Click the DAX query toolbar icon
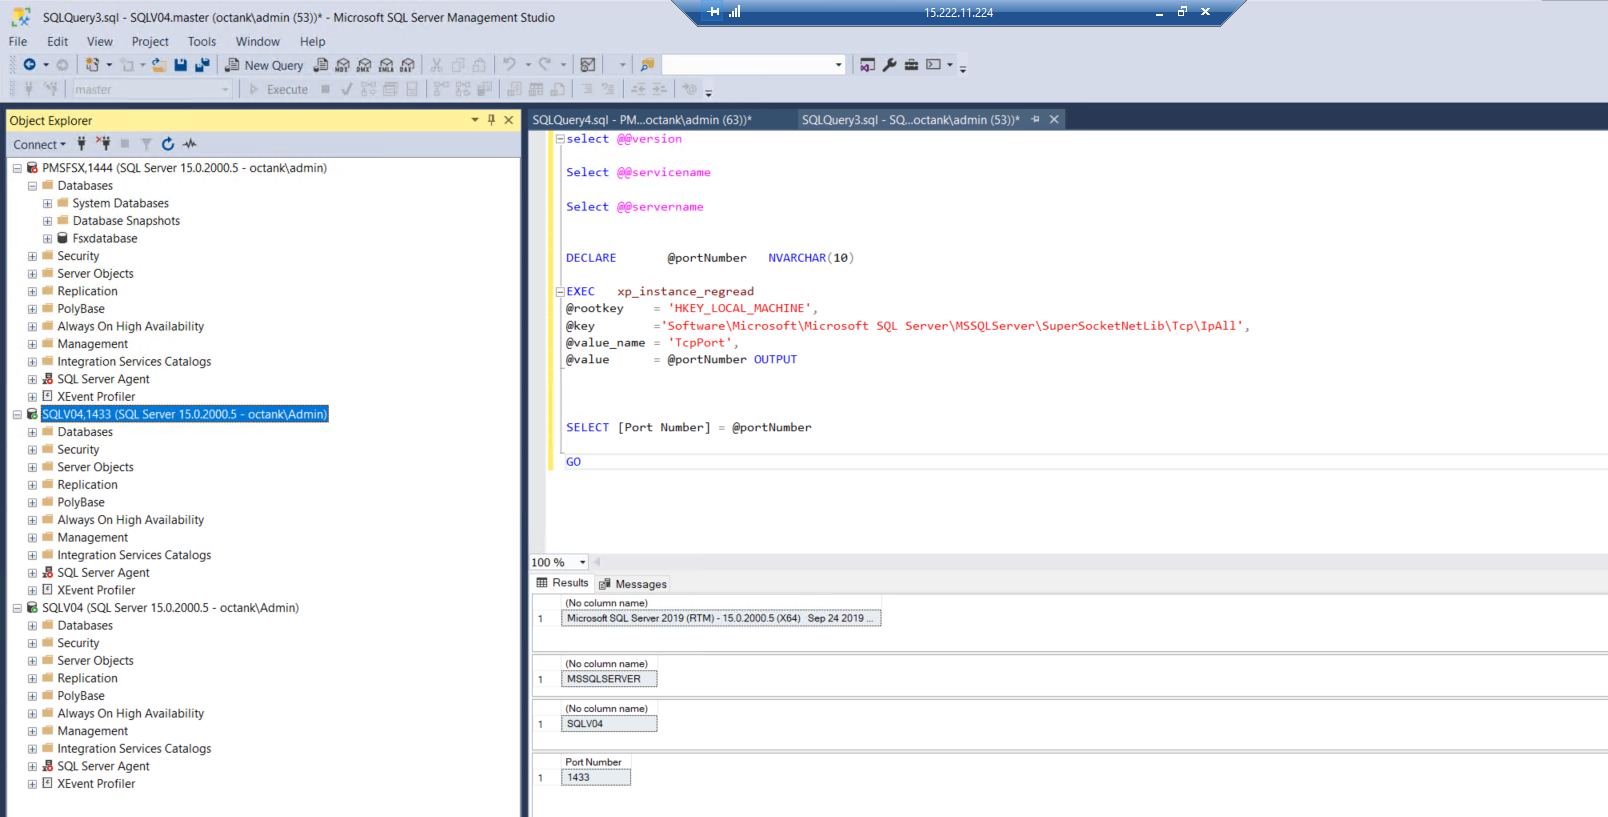Viewport: 1608px width, 817px height. tap(407, 65)
